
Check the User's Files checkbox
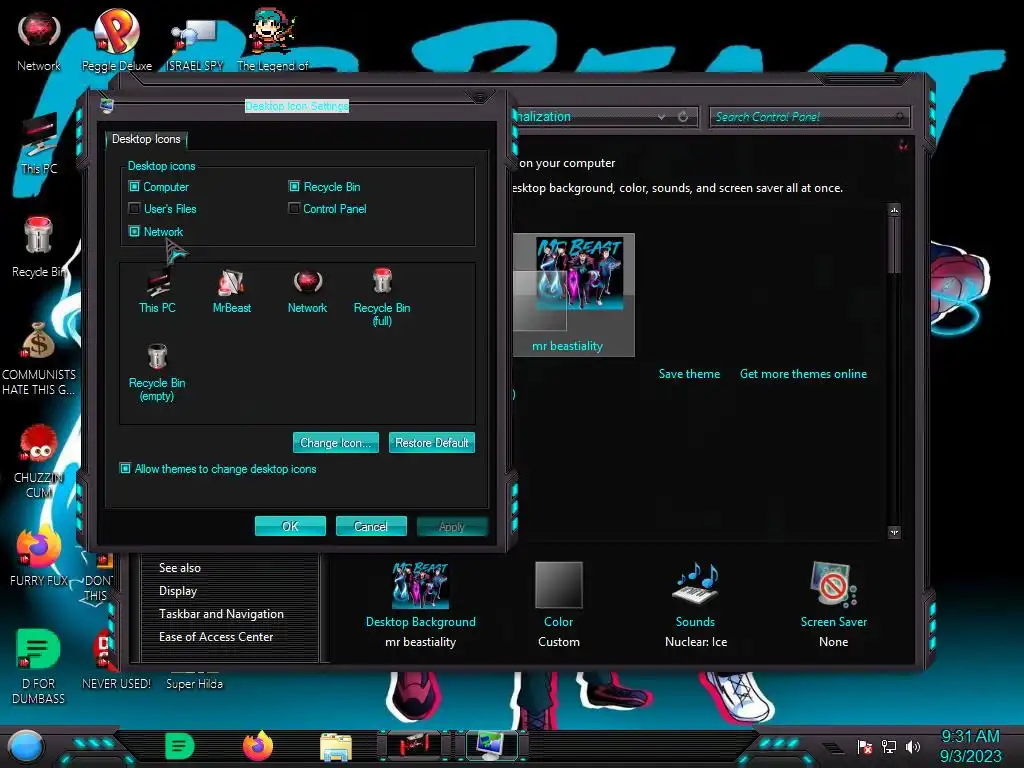click(135, 209)
